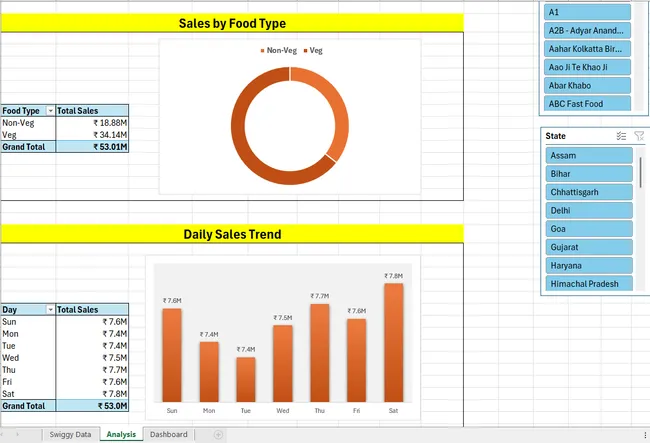Select the Fri bar in chart

click(357, 361)
